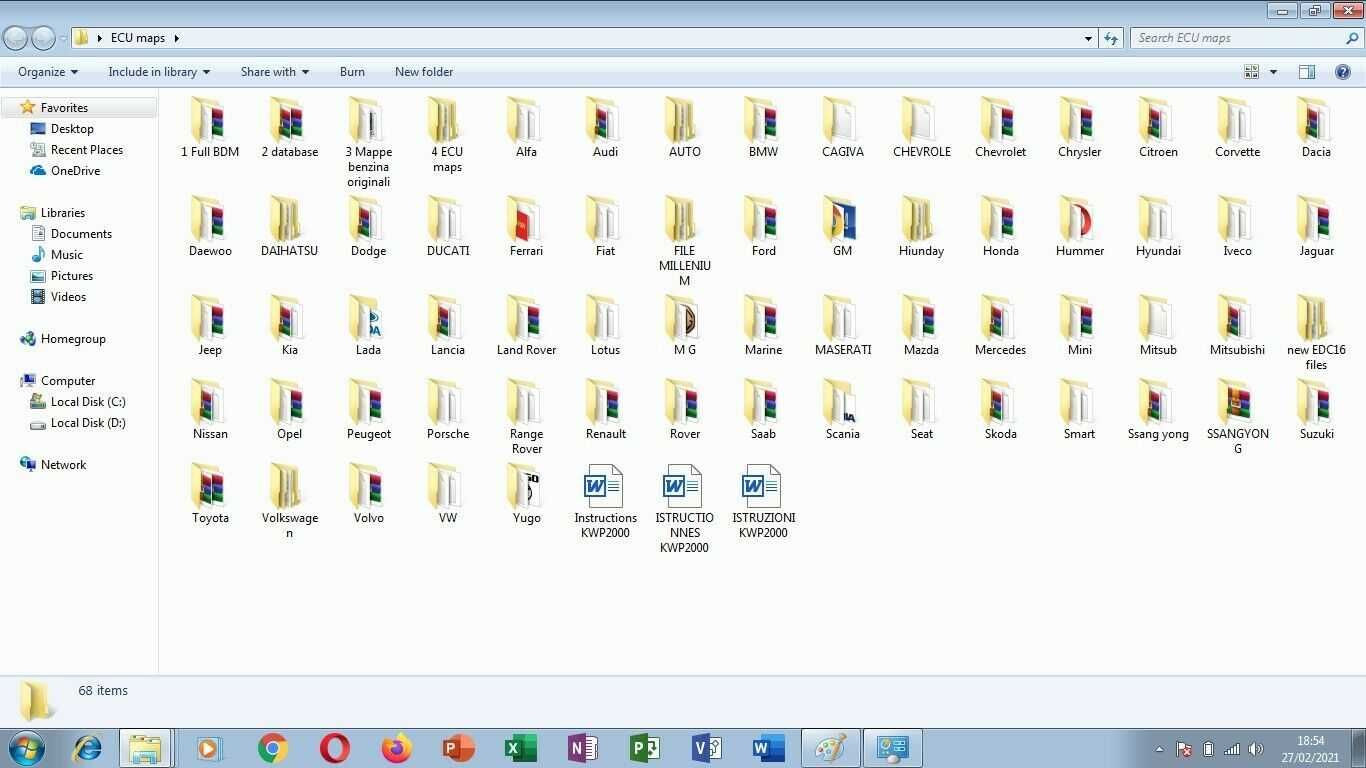Open the Scania folder
This screenshot has height=768, width=1366.
(x=842, y=409)
